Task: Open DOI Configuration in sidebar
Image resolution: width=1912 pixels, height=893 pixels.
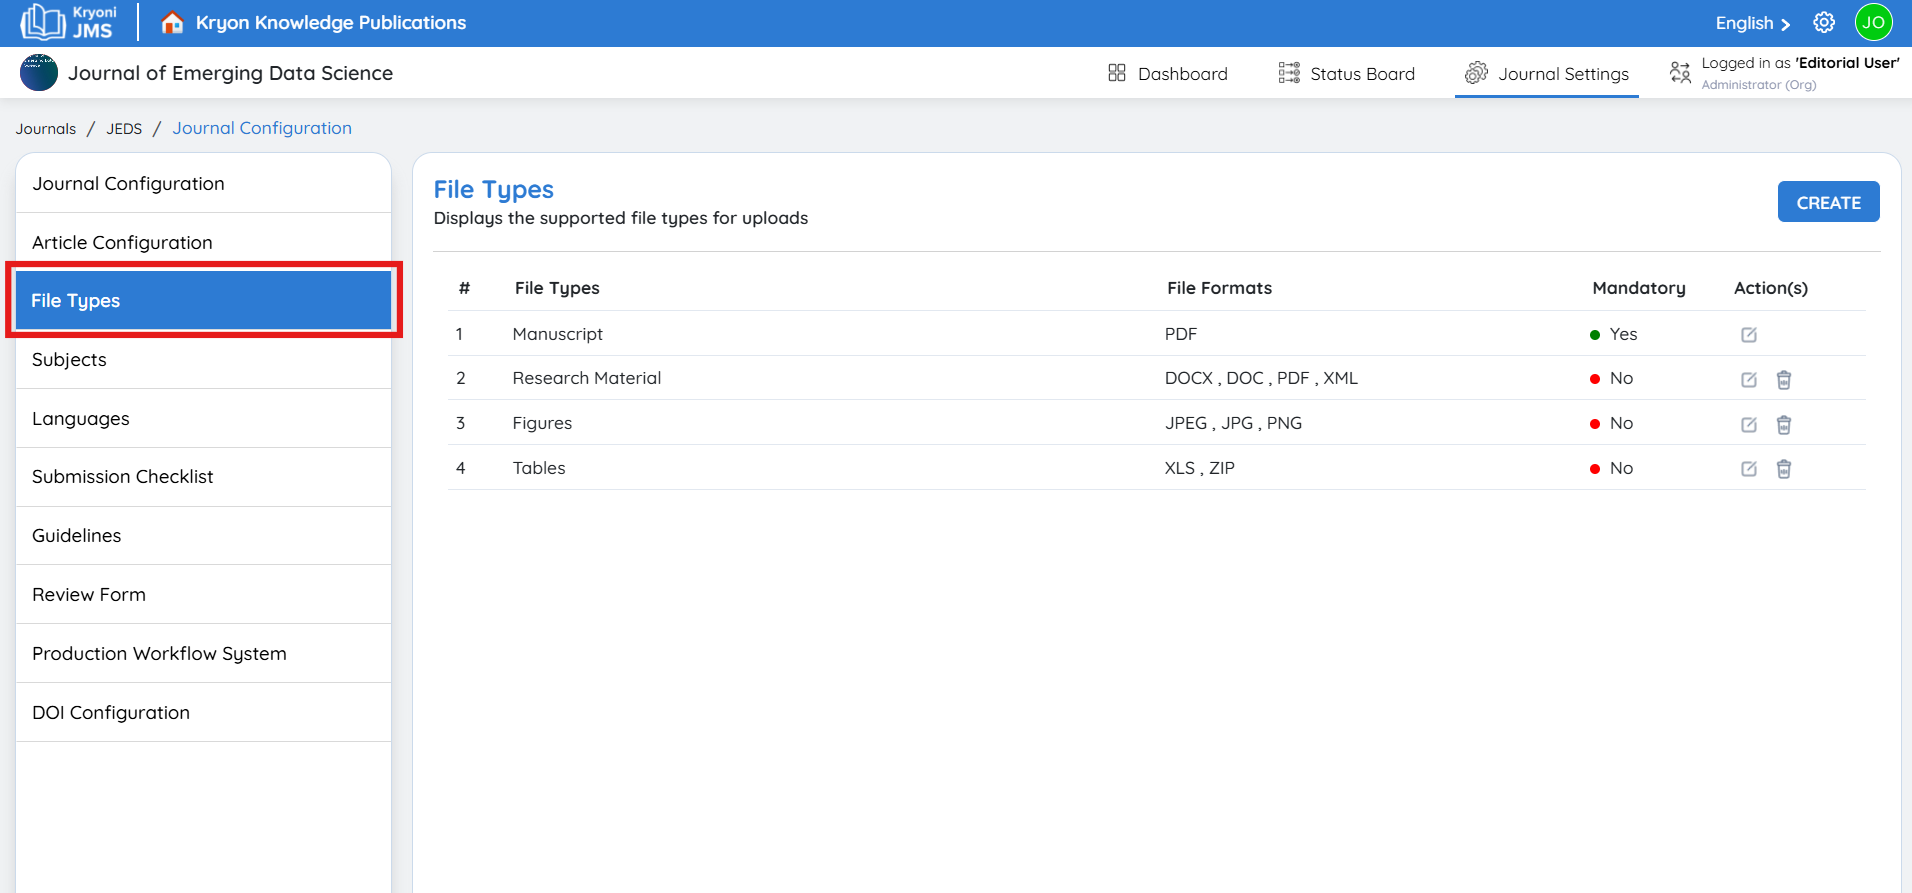Action: pyautogui.click(x=111, y=713)
